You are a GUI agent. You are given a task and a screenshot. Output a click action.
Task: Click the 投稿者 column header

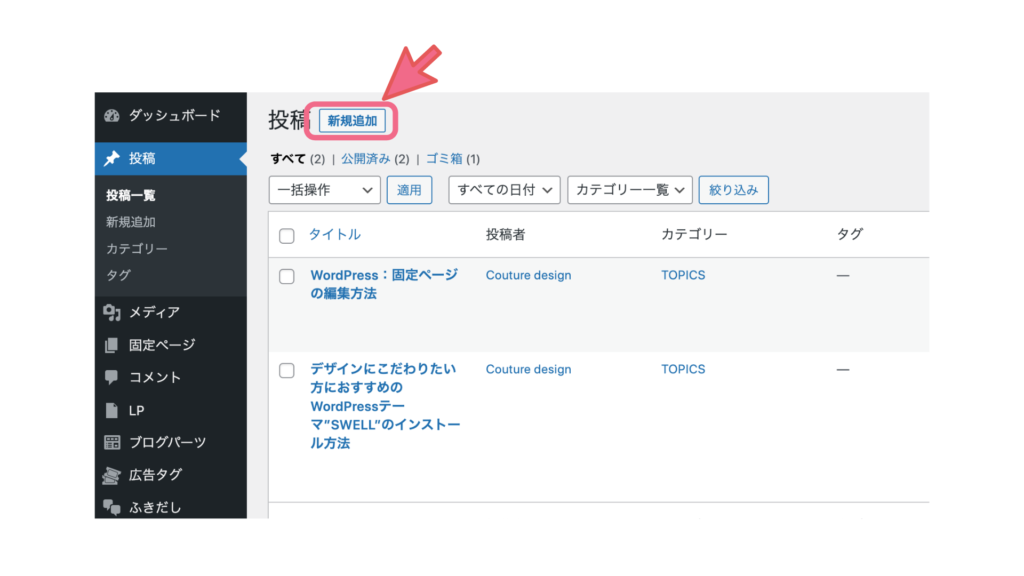click(505, 234)
